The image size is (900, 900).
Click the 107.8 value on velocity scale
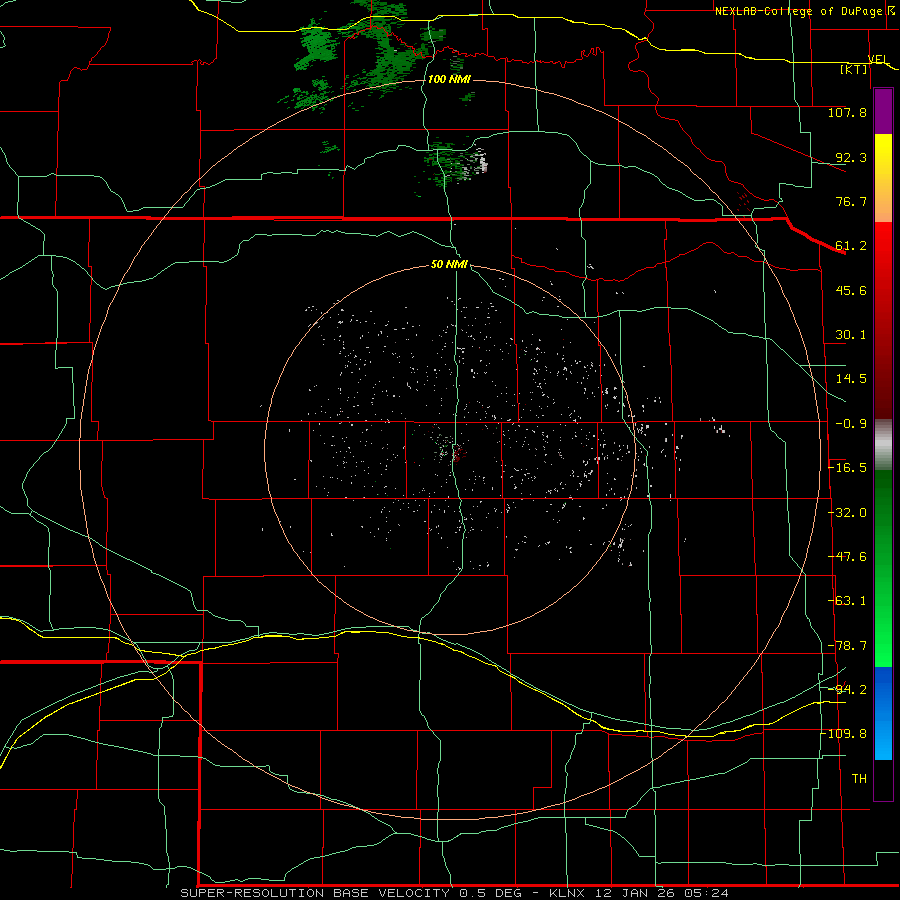847,112
